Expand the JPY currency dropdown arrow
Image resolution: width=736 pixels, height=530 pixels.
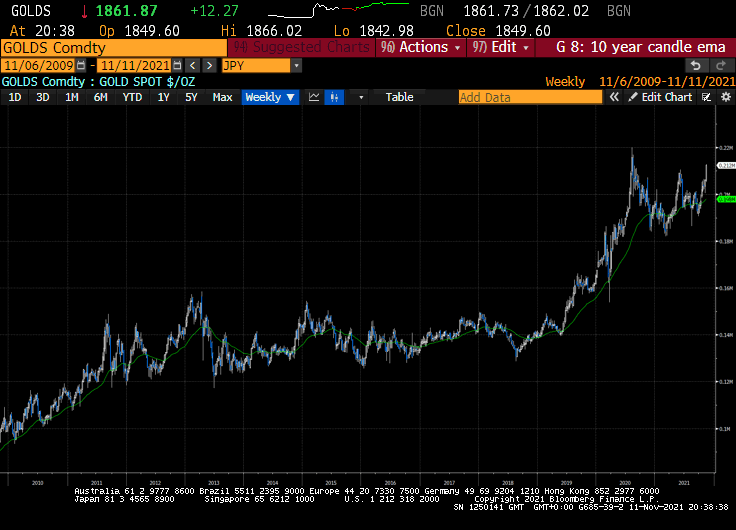(x=296, y=66)
